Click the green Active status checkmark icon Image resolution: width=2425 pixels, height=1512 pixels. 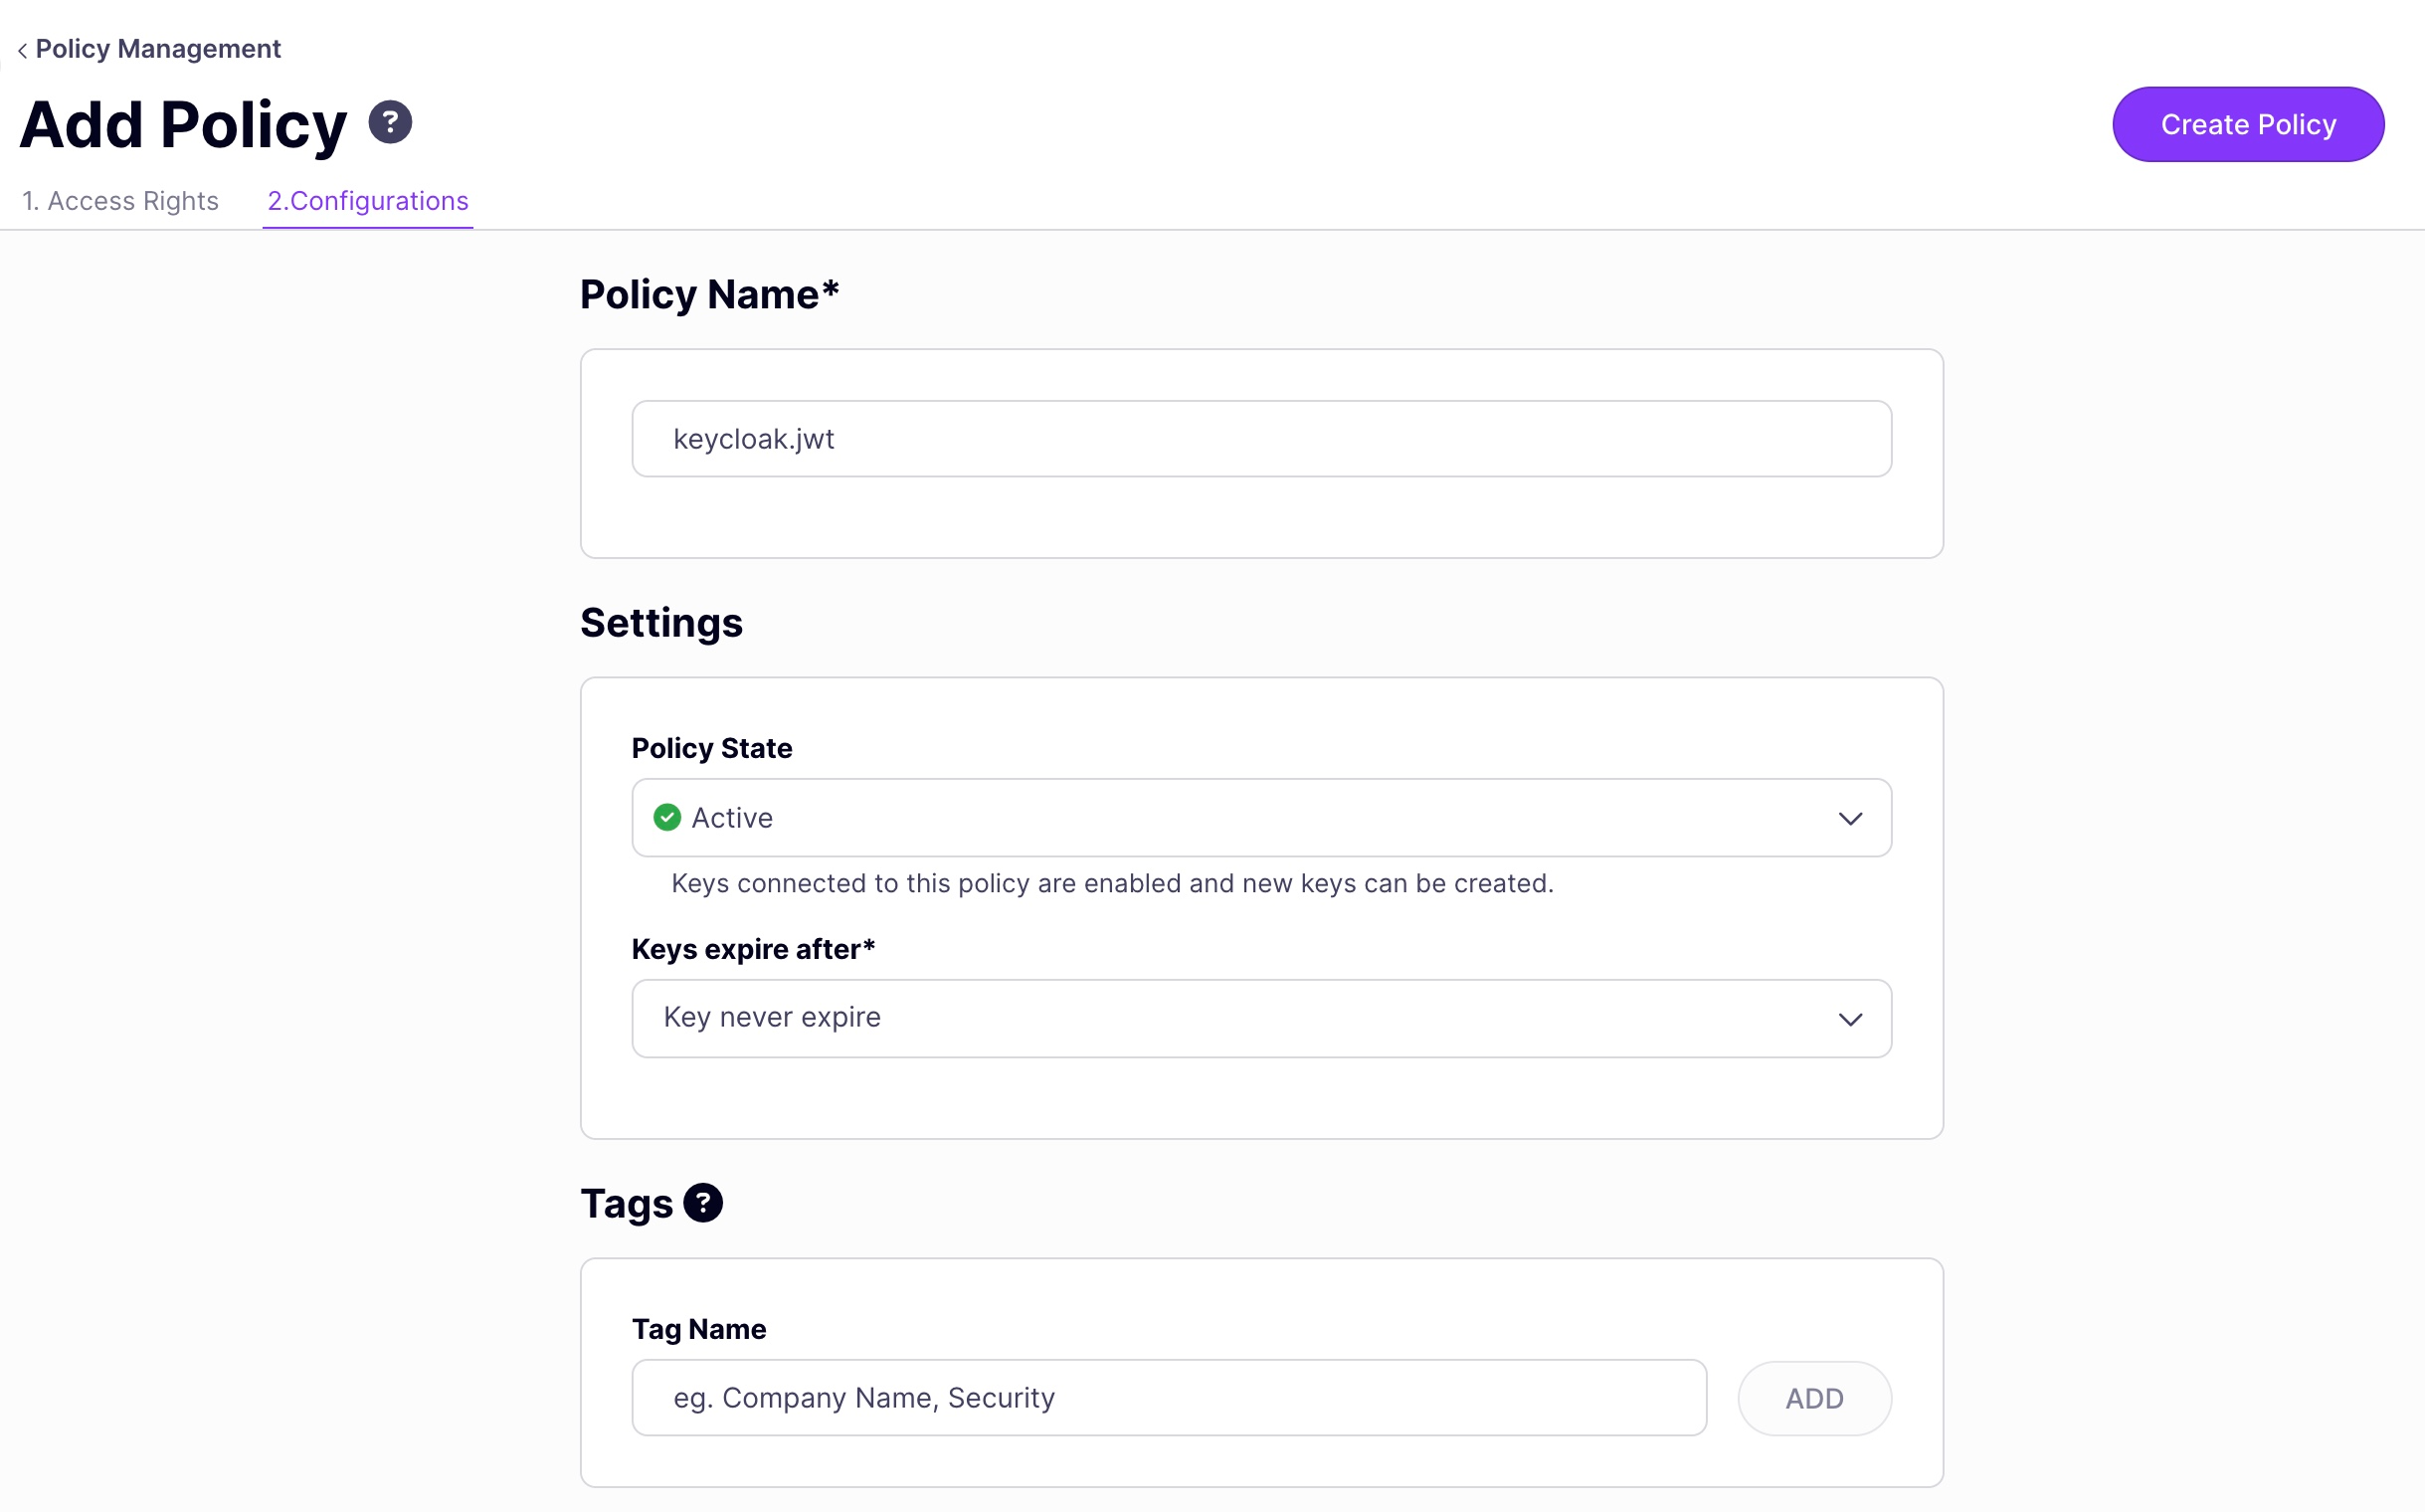pos(667,817)
